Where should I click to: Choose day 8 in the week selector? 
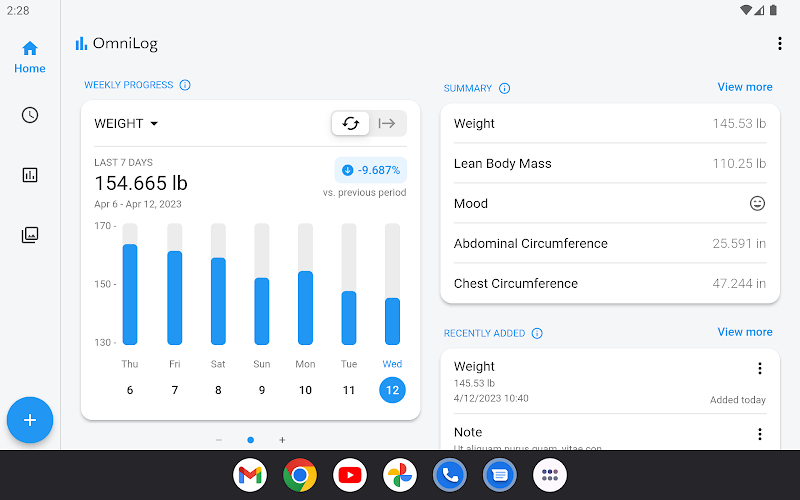tap(218, 390)
